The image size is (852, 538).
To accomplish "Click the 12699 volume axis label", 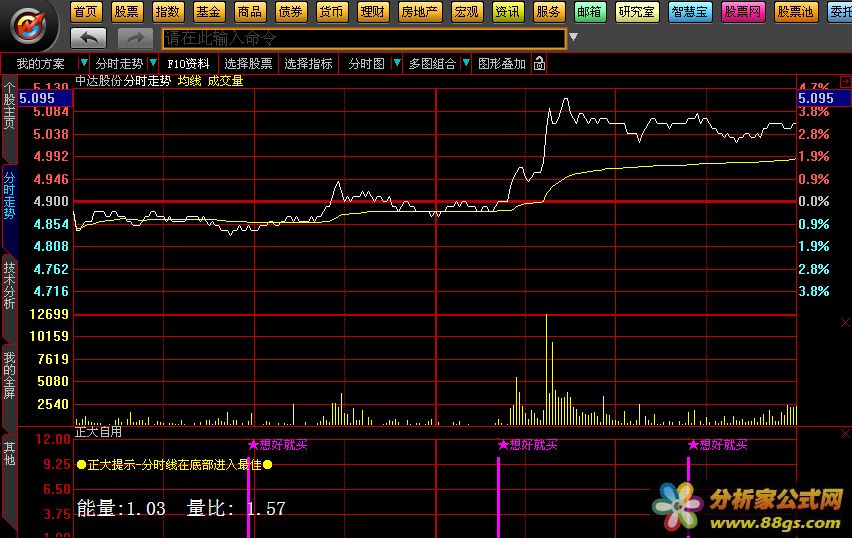I will (x=49, y=314).
